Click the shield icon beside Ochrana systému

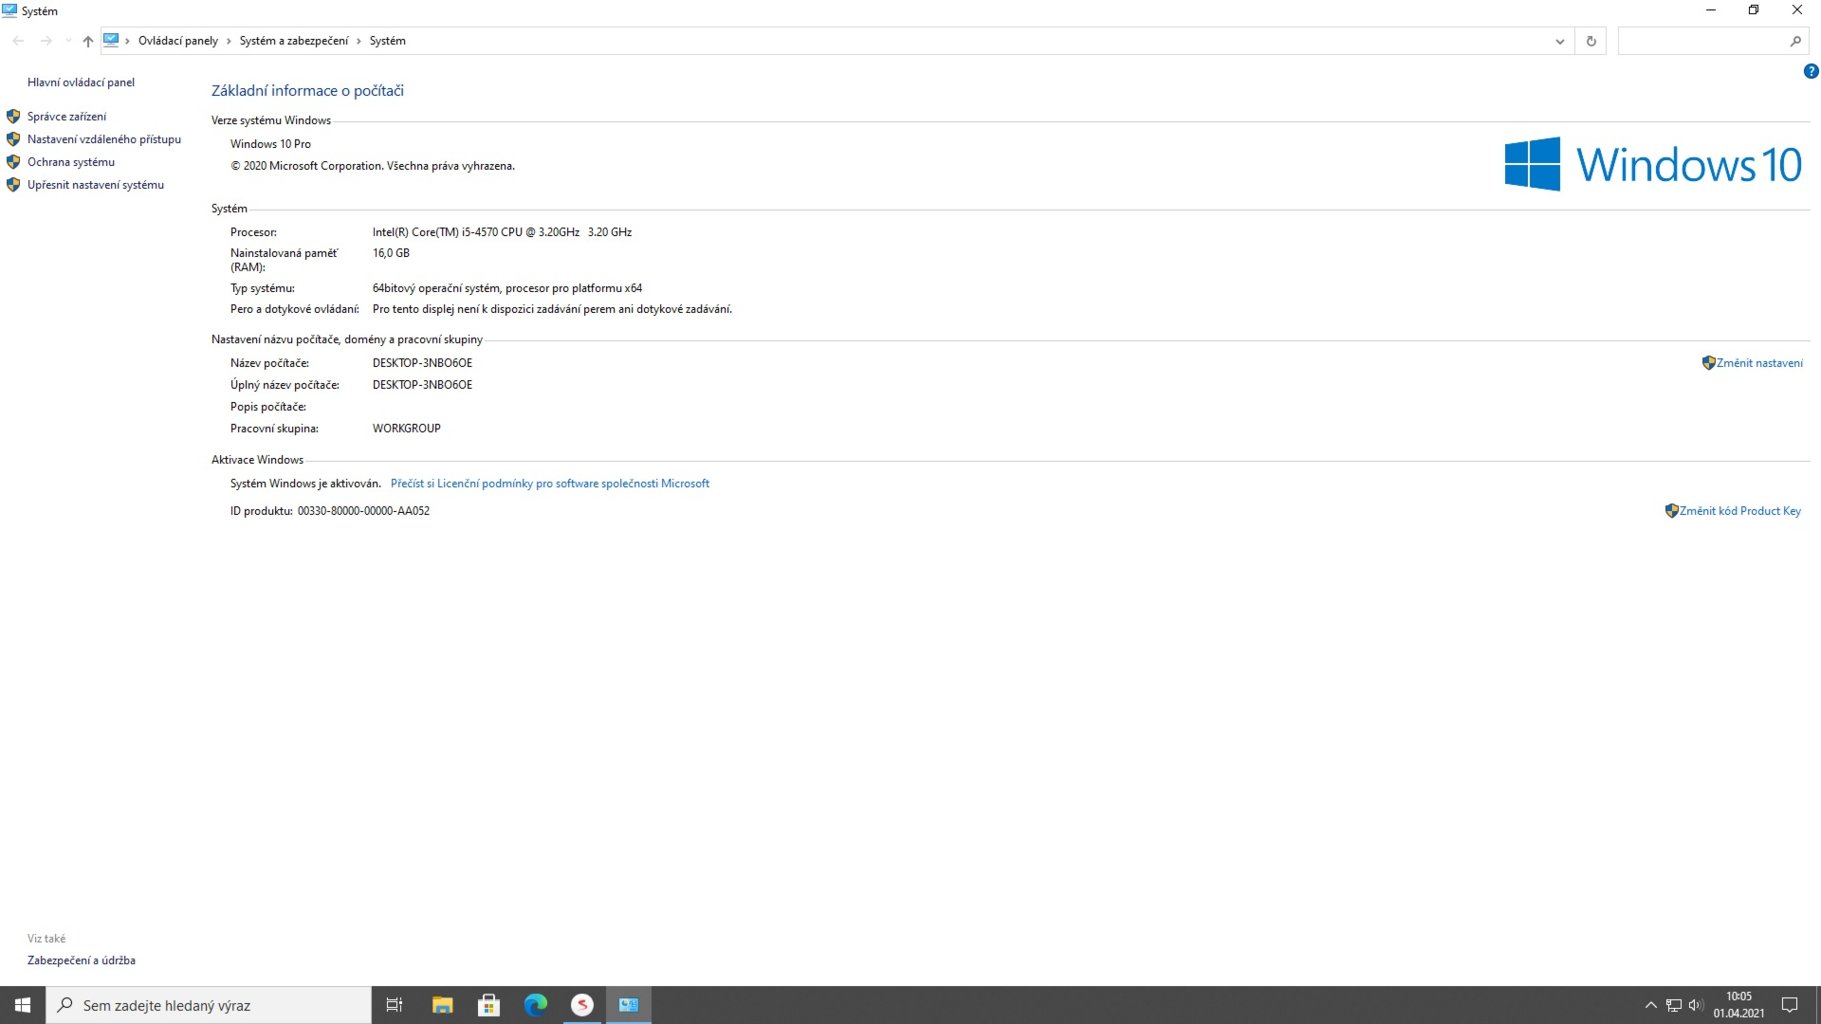pyautogui.click(x=13, y=162)
